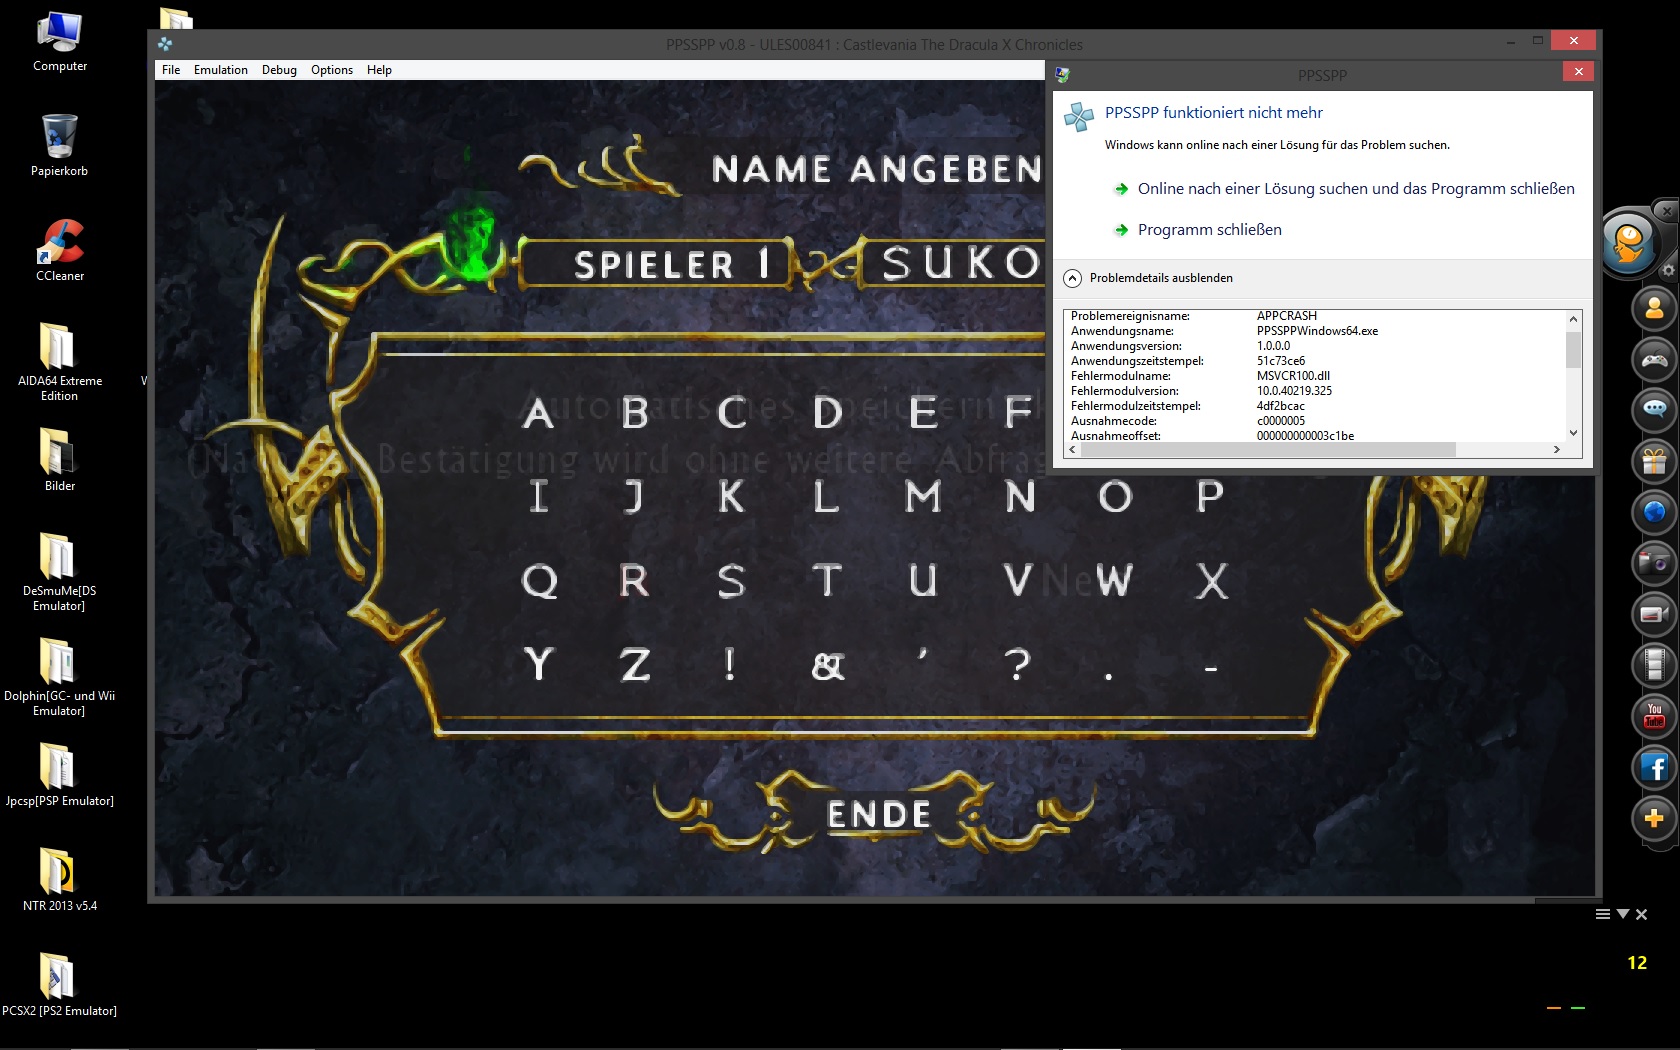Viewport: 1680px width, 1050px height.
Task: Select the CCleaner desktop shortcut
Action: (60, 251)
